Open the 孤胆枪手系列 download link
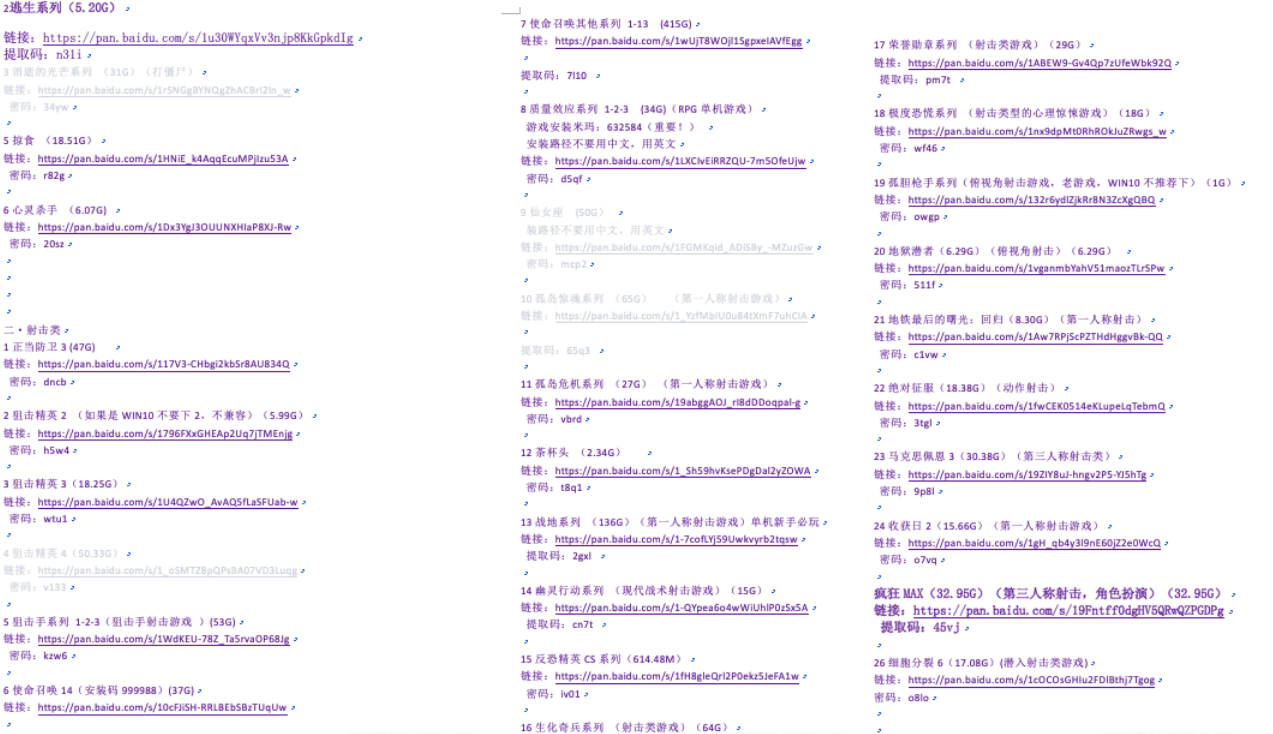This screenshot has width=1273, height=734. pos(1031,200)
